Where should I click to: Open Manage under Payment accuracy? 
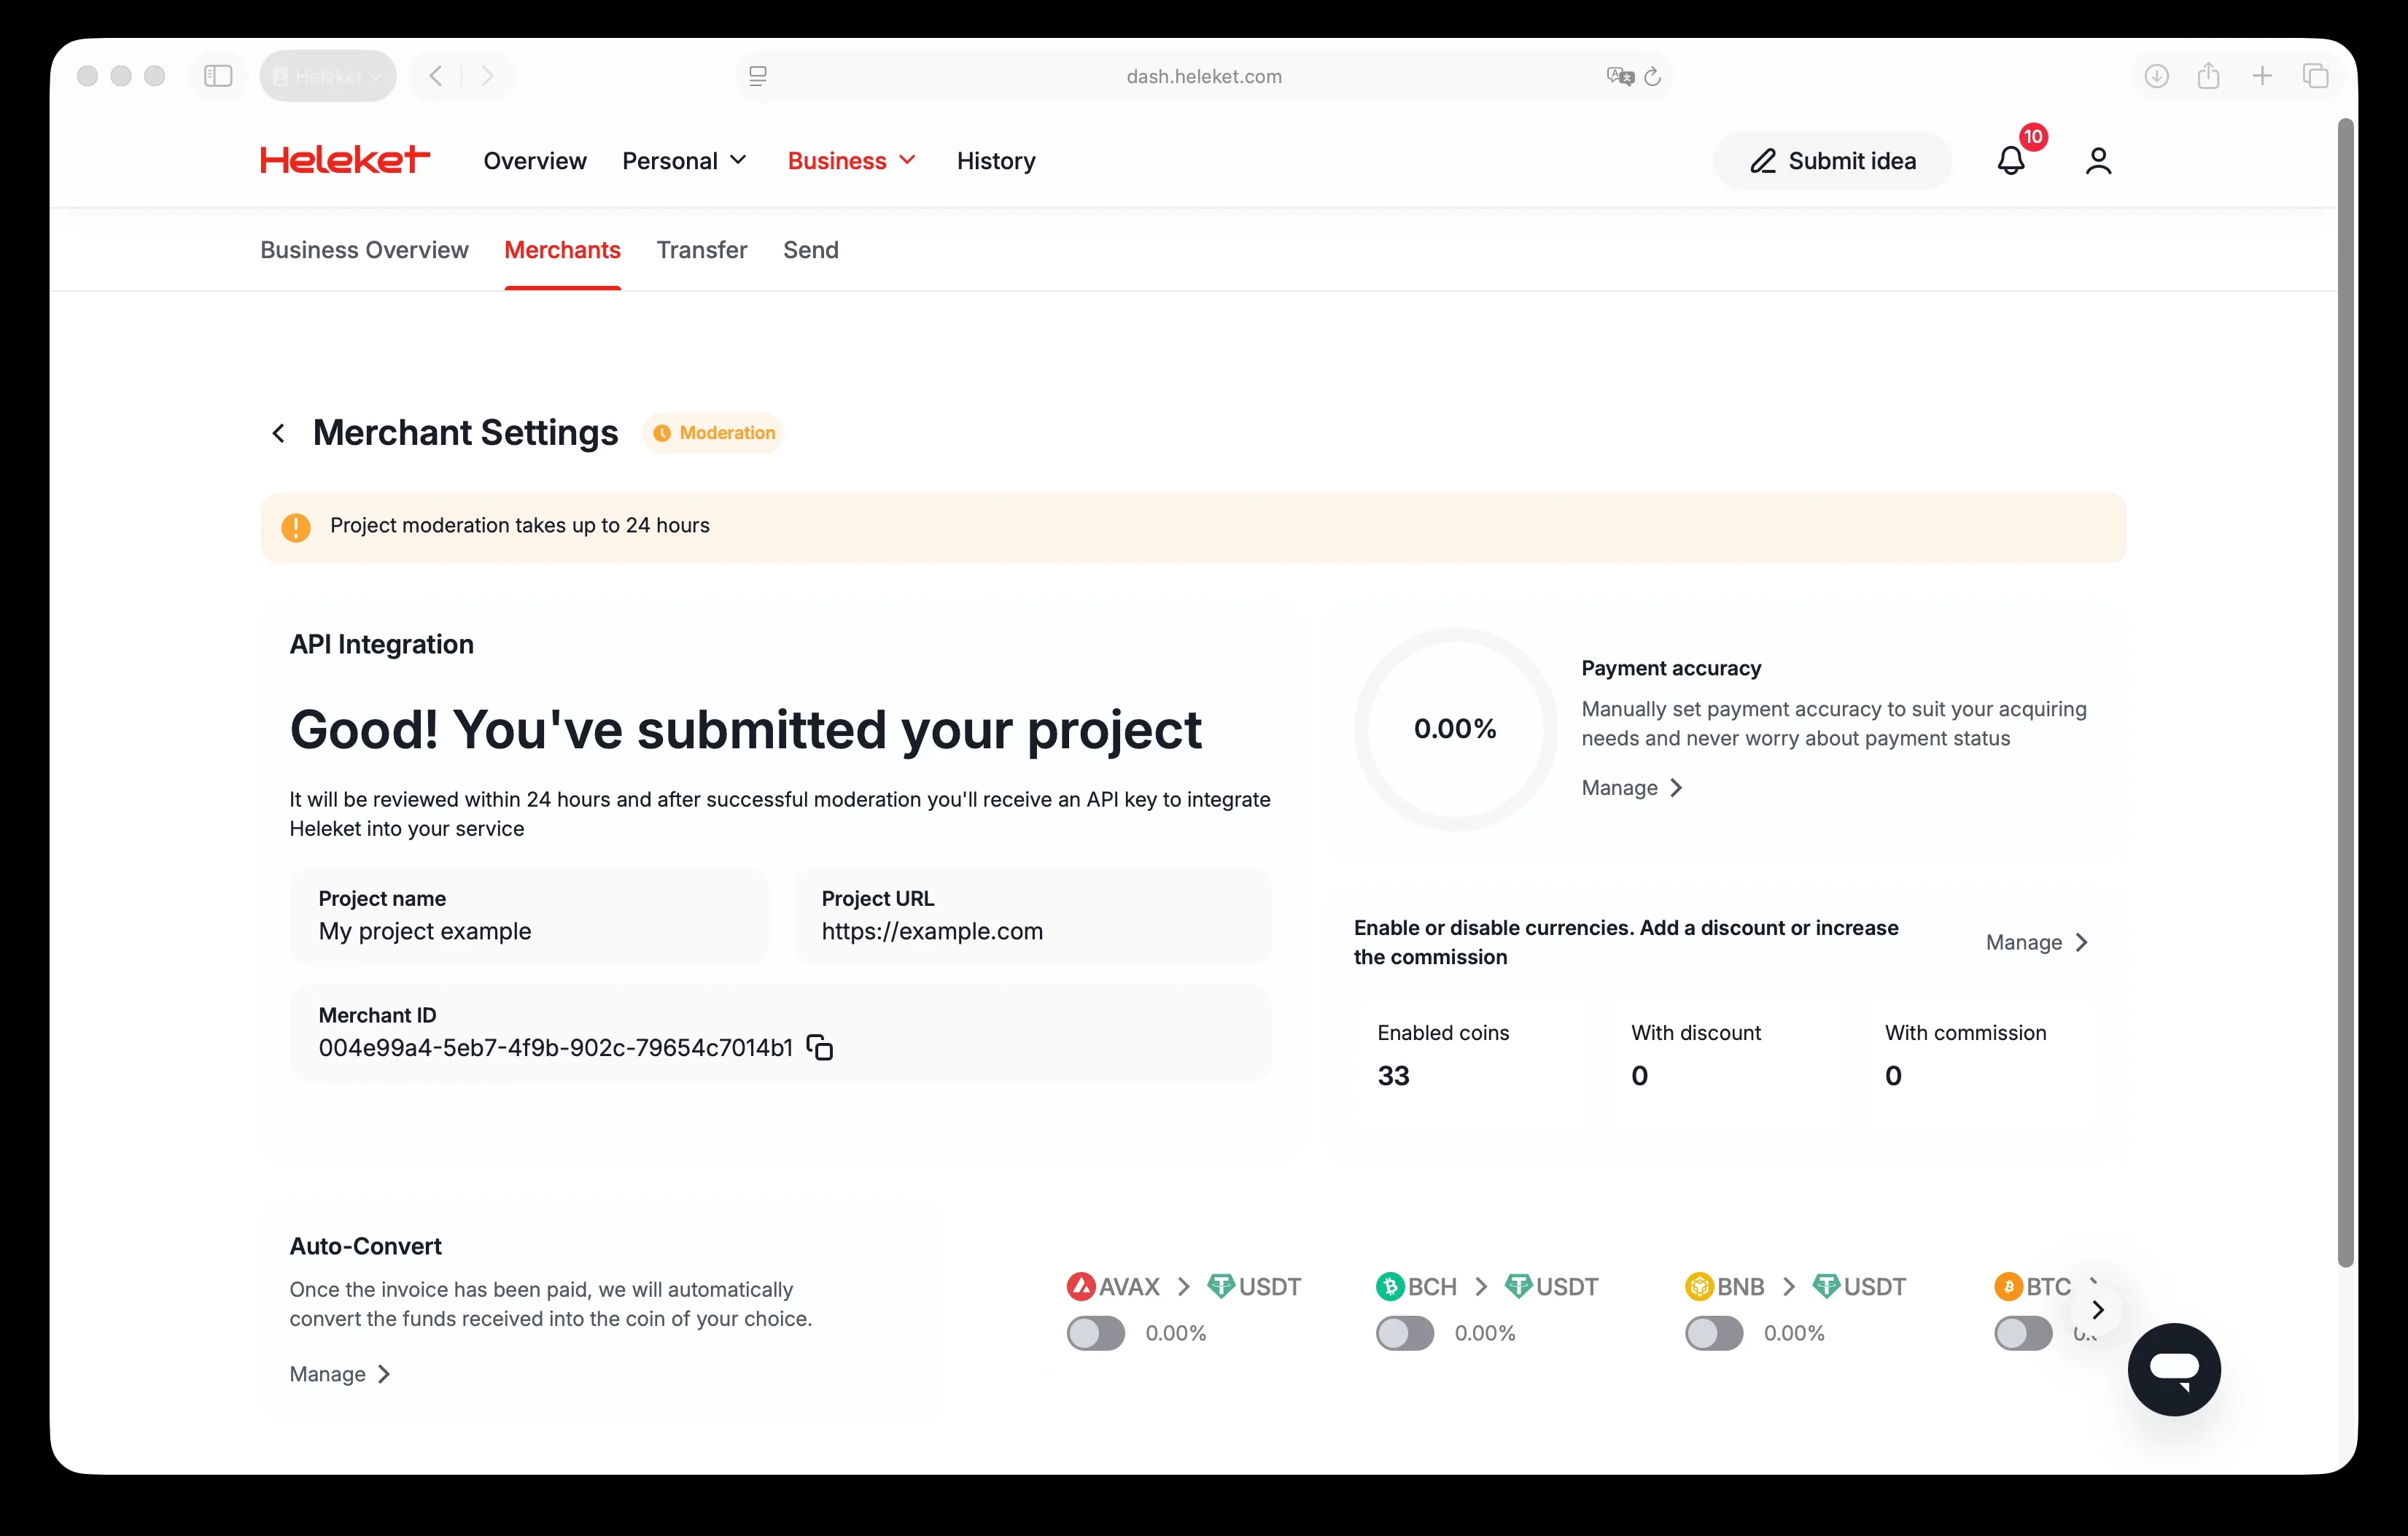click(x=1631, y=788)
